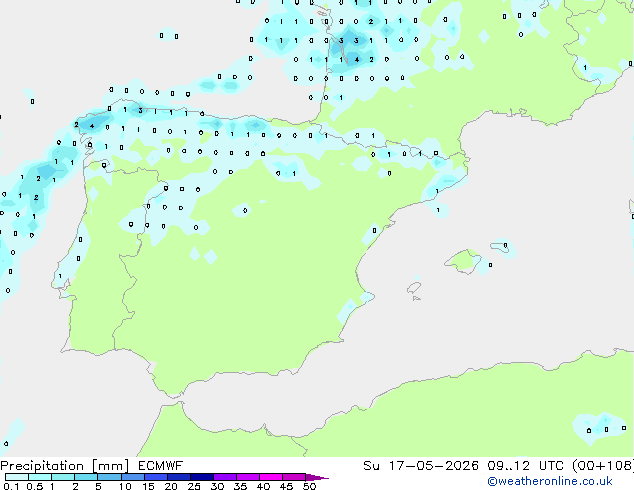Select the 2–5 mm legend swatch
Image resolution: width=634 pixels, height=490 pixels.
point(86,477)
